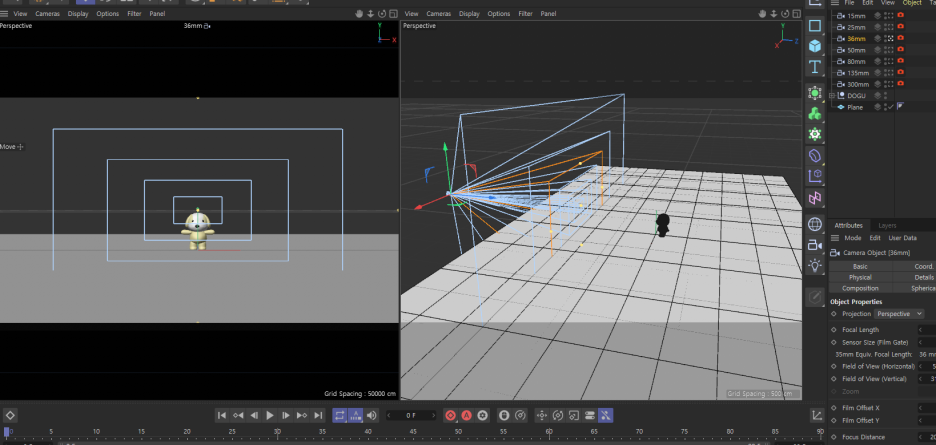Go to start of animation
Viewport: 936px width, 445px height.
(x=221, y=415)
